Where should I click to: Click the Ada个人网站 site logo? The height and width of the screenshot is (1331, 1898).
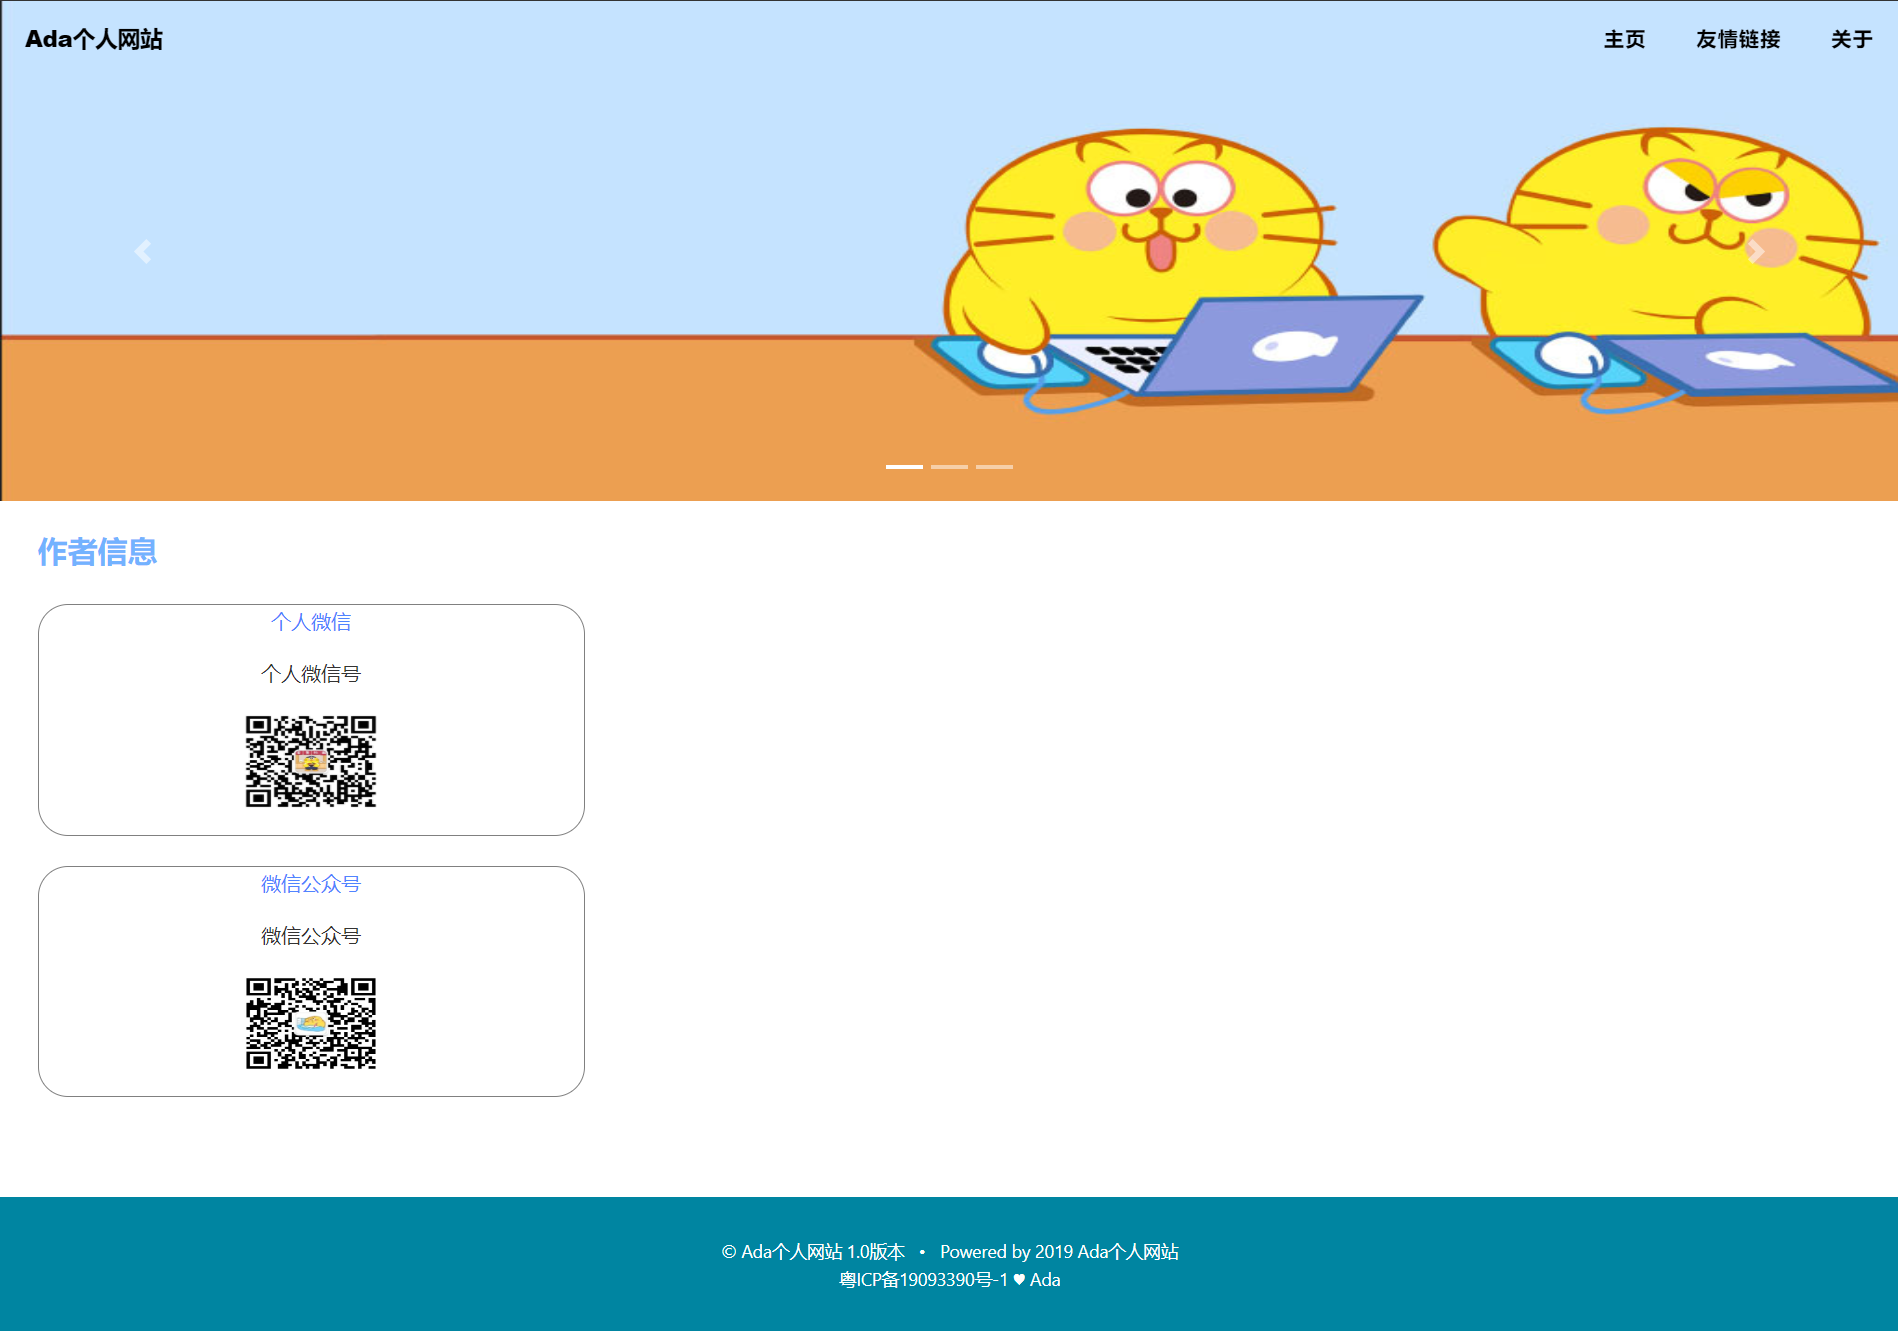coord(94,39)
